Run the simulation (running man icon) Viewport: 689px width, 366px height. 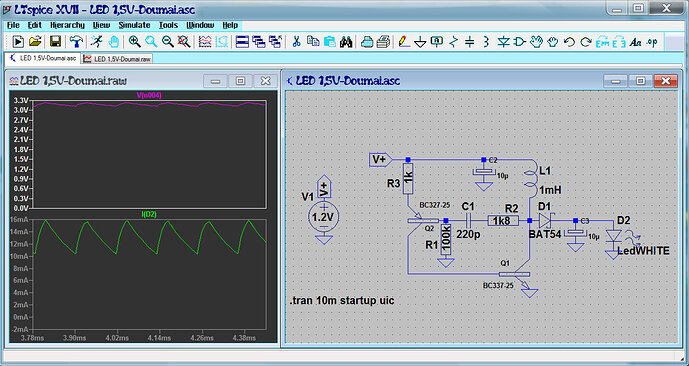(96, 42)
